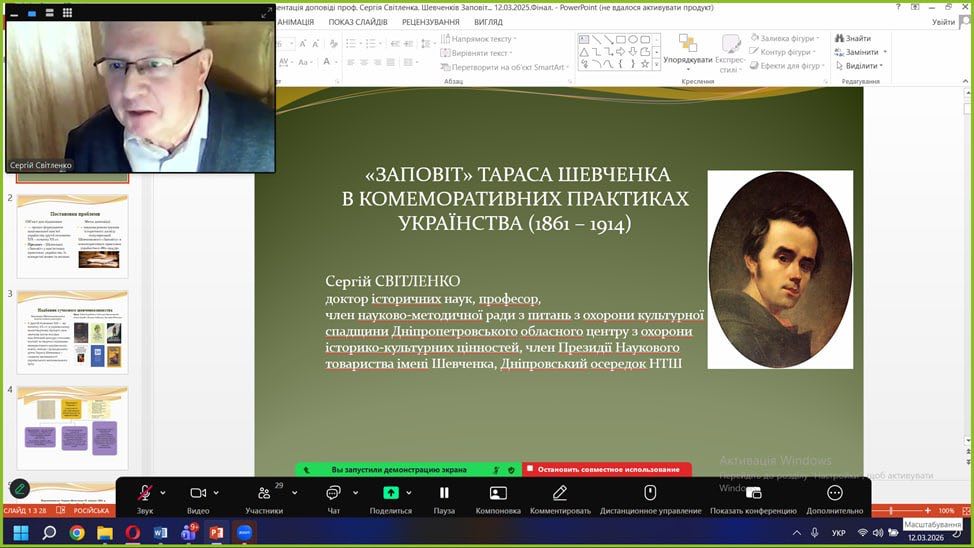Viewport: 974px width, 548px height.
Task: Select slide 3 thumbnail in panel
Action: coord(73,330)
